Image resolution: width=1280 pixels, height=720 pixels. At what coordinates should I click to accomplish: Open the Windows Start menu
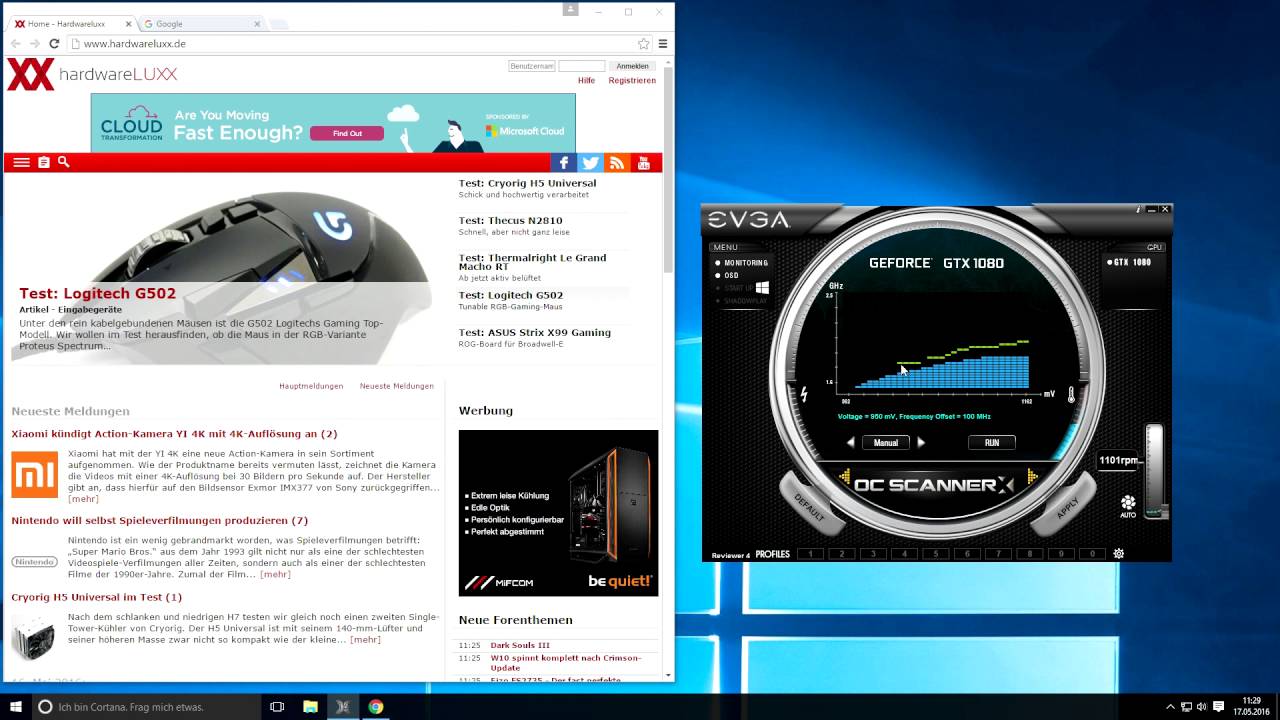pyautogui.click(x=16, y=706)
